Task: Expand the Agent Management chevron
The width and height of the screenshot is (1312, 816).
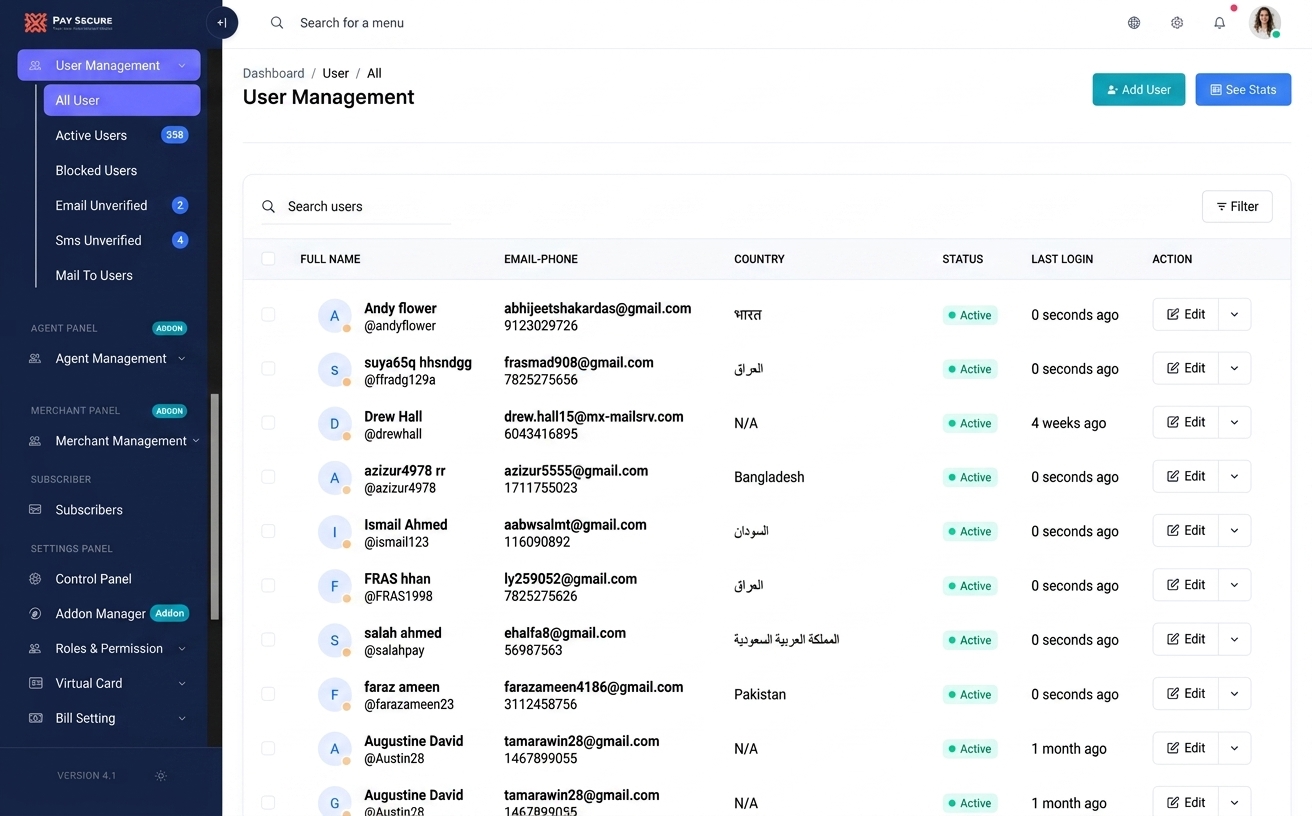Action: click(x=182, y=359)
